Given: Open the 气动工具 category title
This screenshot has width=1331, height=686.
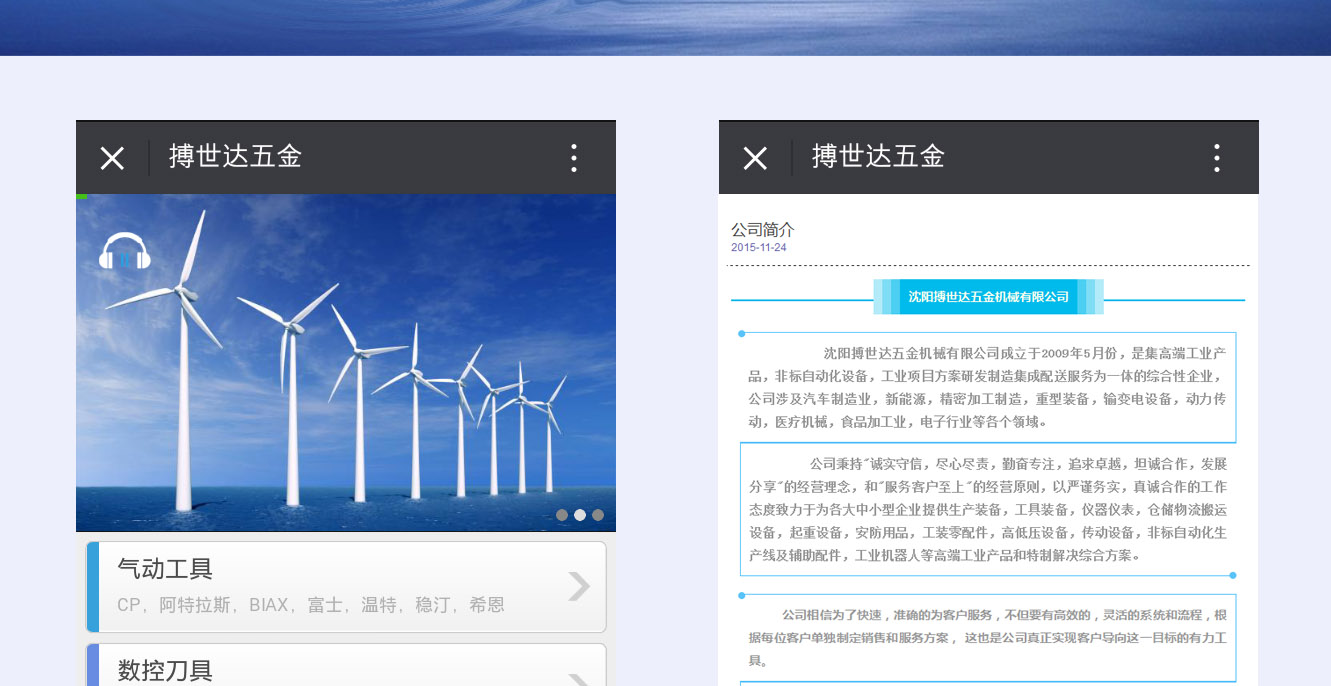Looking at the screenshot, I should (x=165, y=569).
